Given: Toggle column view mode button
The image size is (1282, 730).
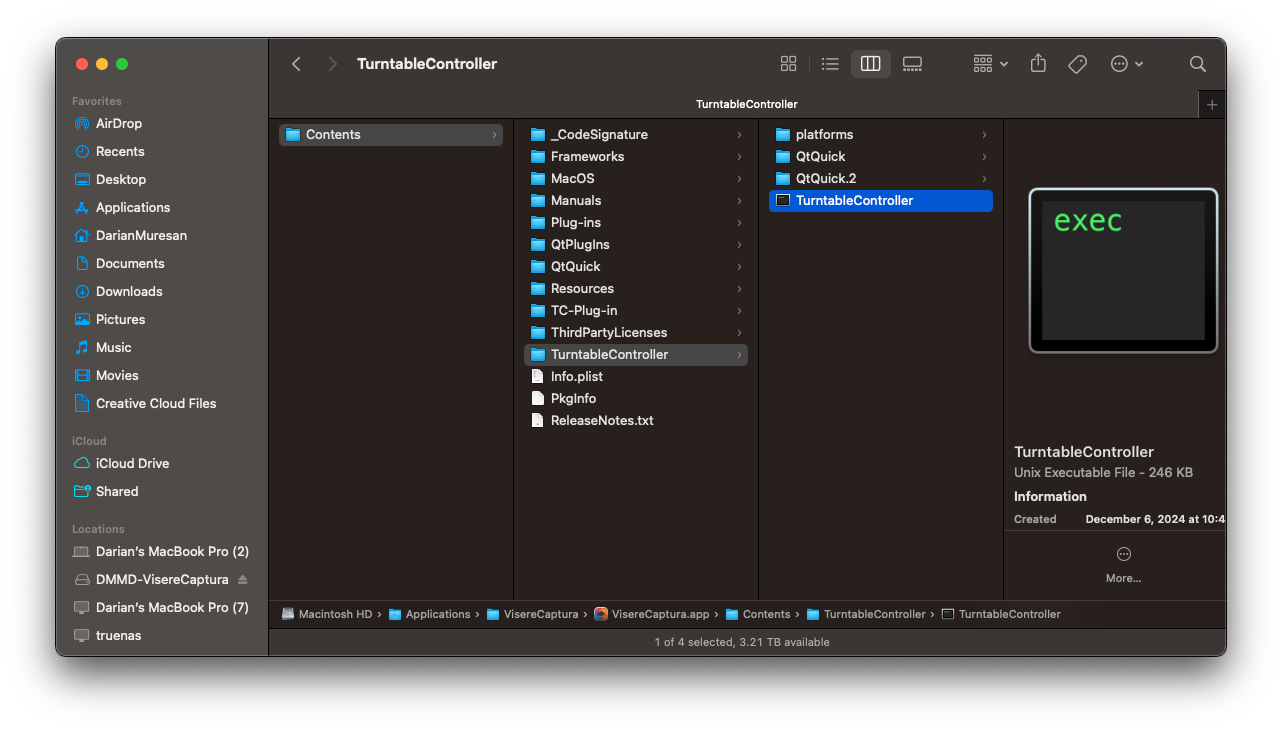Looking at the screenshot, I should pyautogui.click(x=870, y=64).
